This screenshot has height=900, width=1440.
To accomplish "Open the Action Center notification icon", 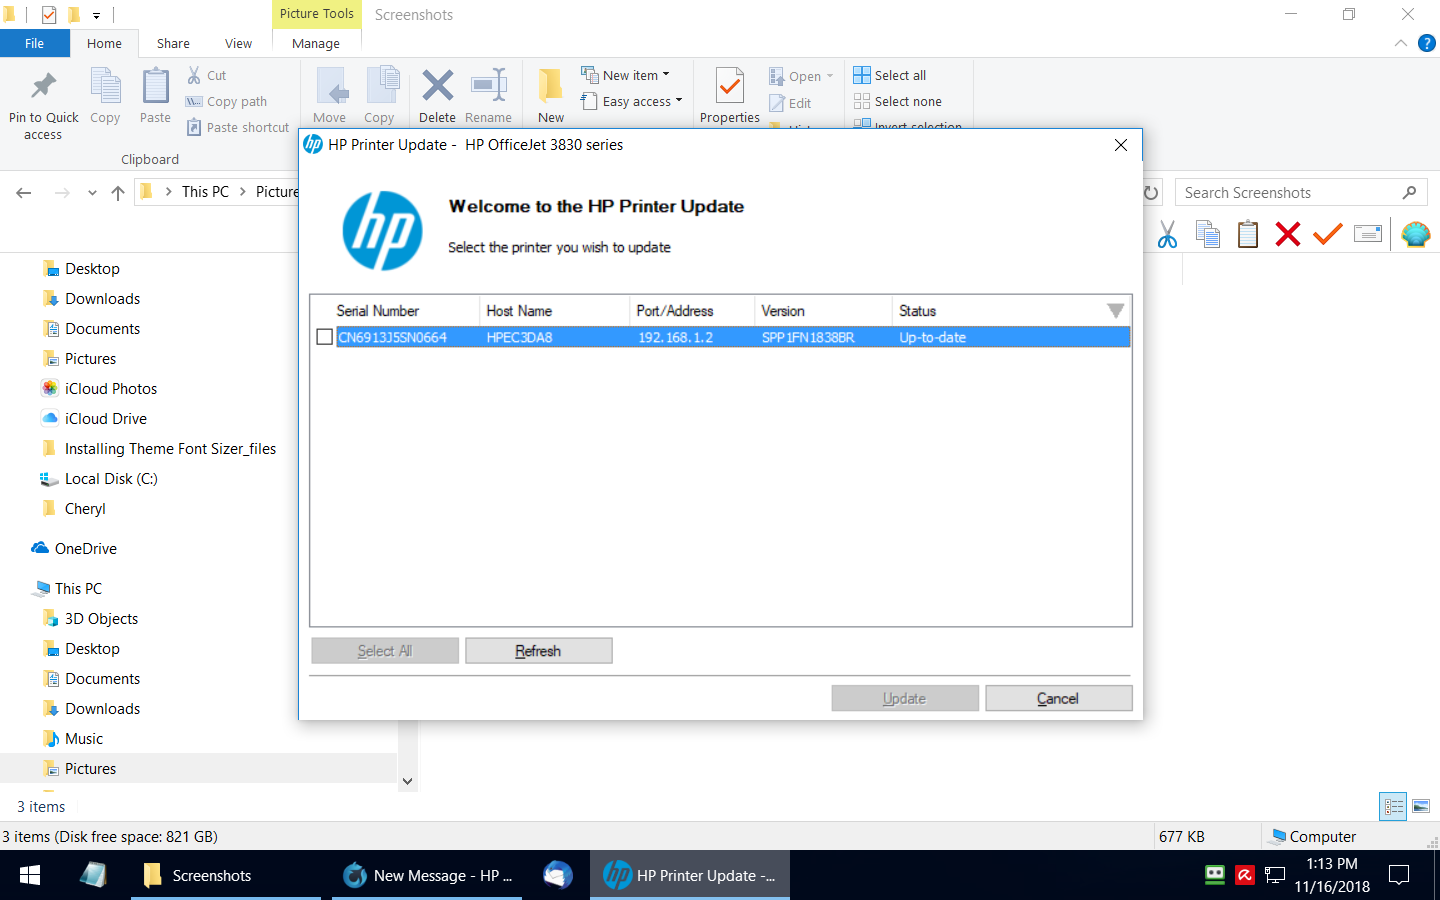I will tap(1400, 875).
